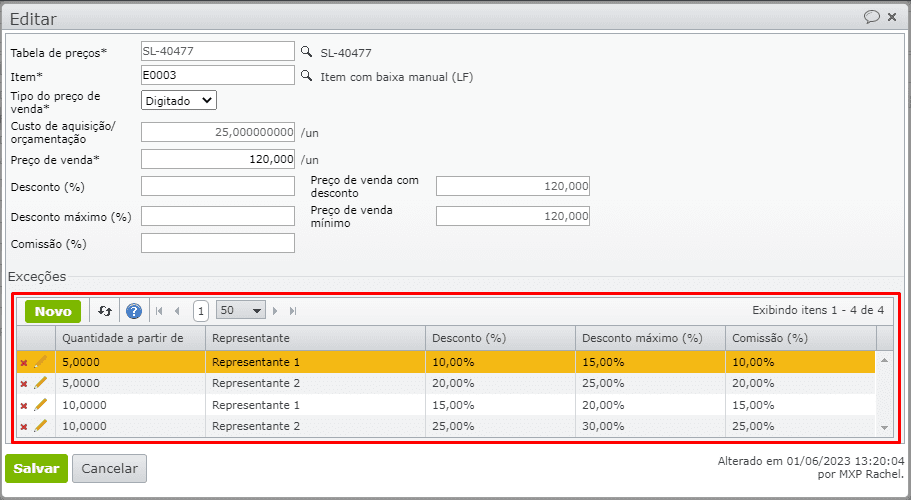Screen dimensions: 911x500
Task: Edit the 20,00% discount row with pencil
Action: 41,383
